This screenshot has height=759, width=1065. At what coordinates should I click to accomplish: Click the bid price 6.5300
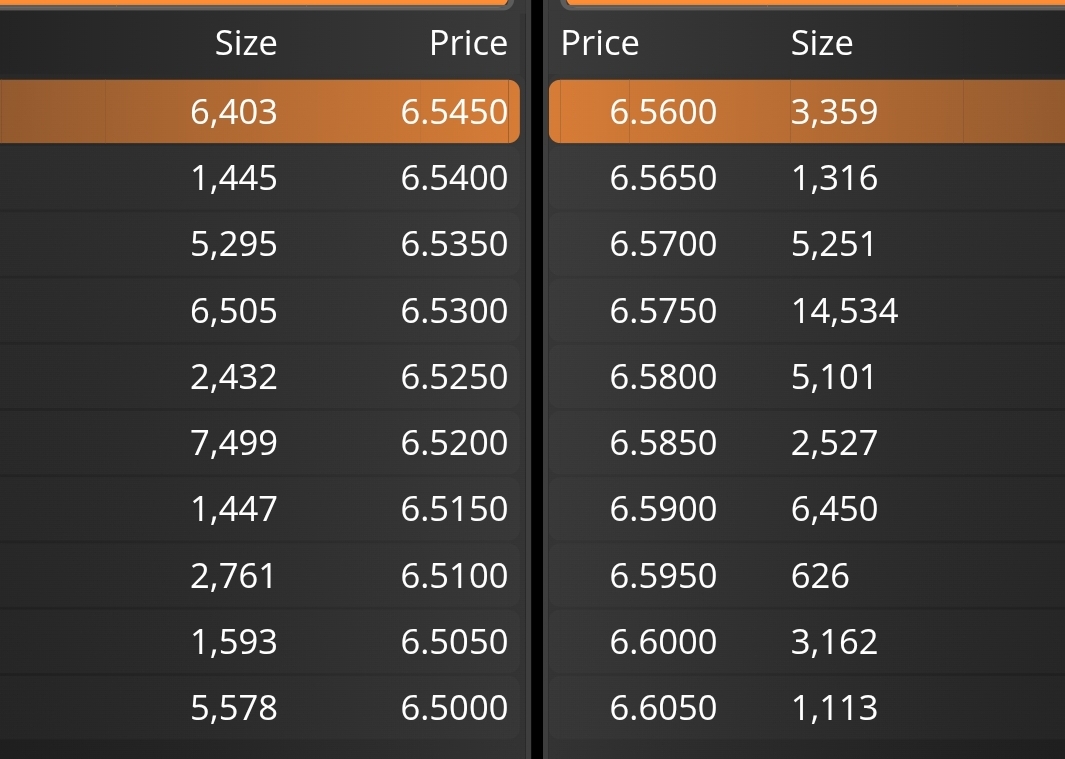click(454, 311)
